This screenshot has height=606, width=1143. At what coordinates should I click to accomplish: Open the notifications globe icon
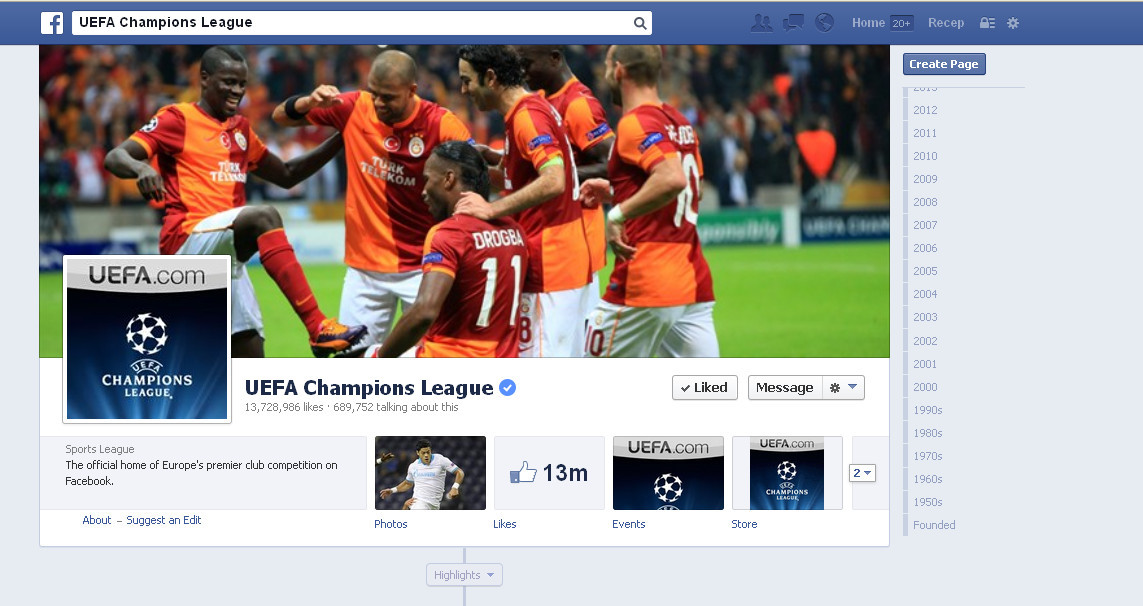(824, 23)
